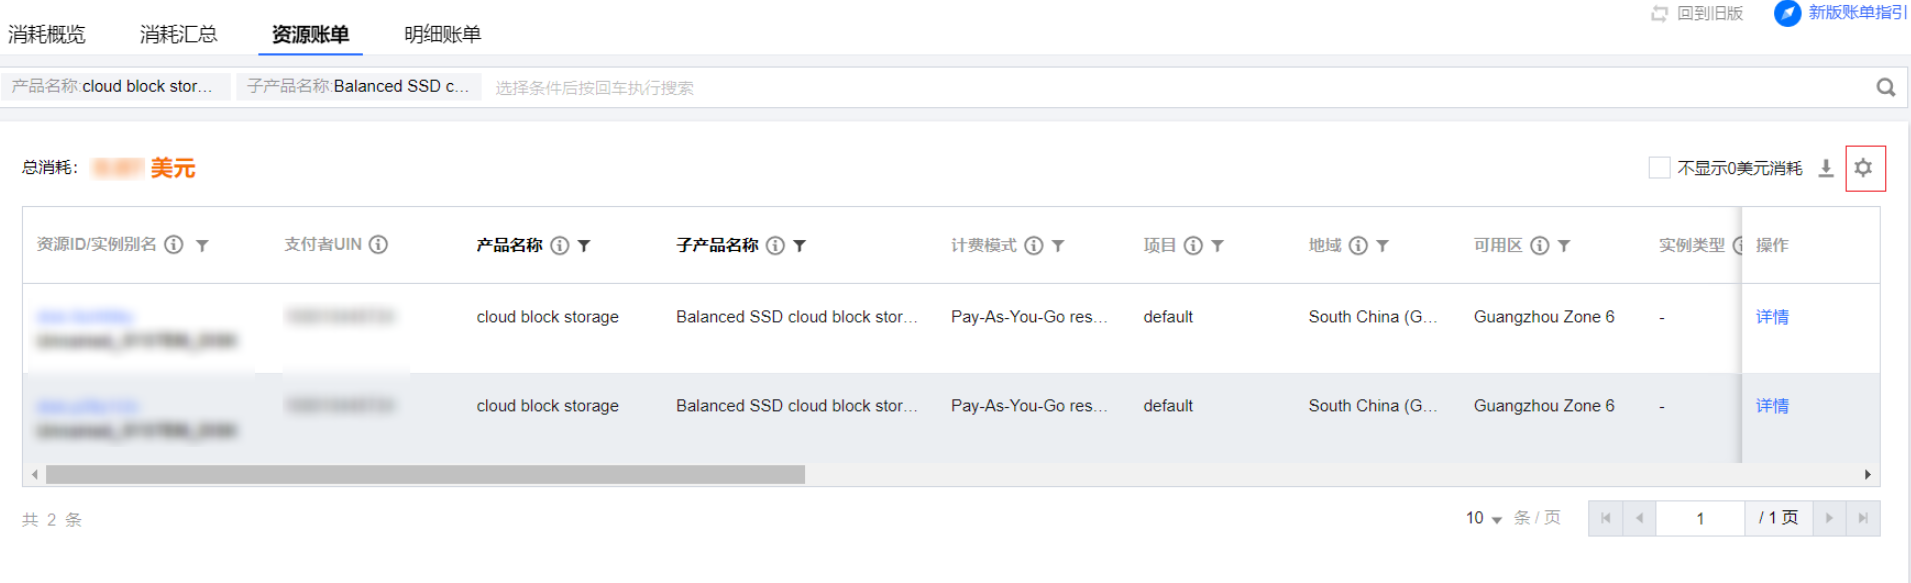
Task: Click the 新版账单指引 compass icon
Action: click(x=1787, y=14)
